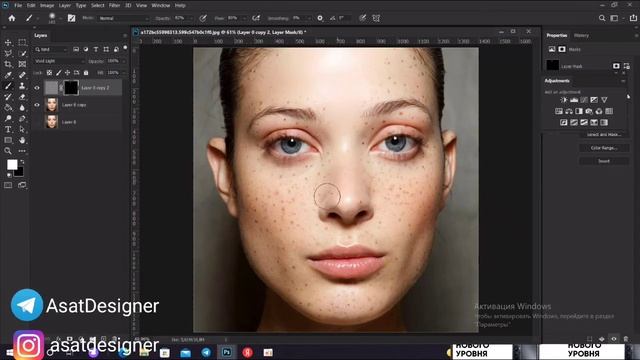640x360 pixels.
Task: Select the Eraser tool
Action: (x=22, y=97)
